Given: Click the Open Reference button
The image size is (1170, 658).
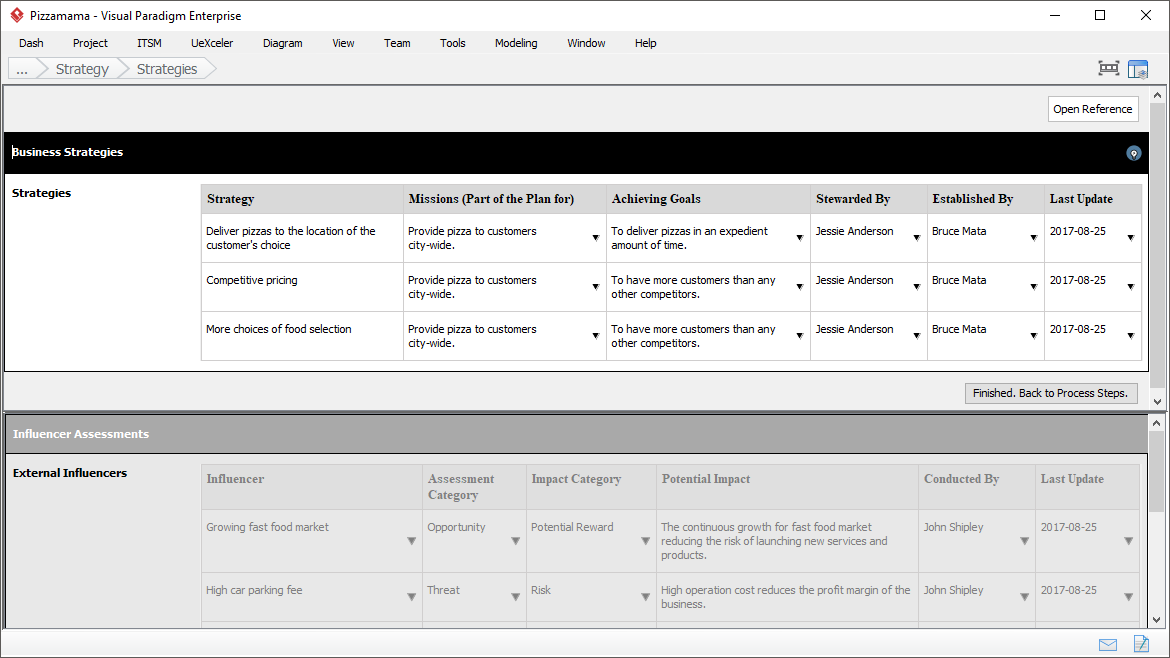Looking at the screenshot, I should click(x=1093, y=109).
